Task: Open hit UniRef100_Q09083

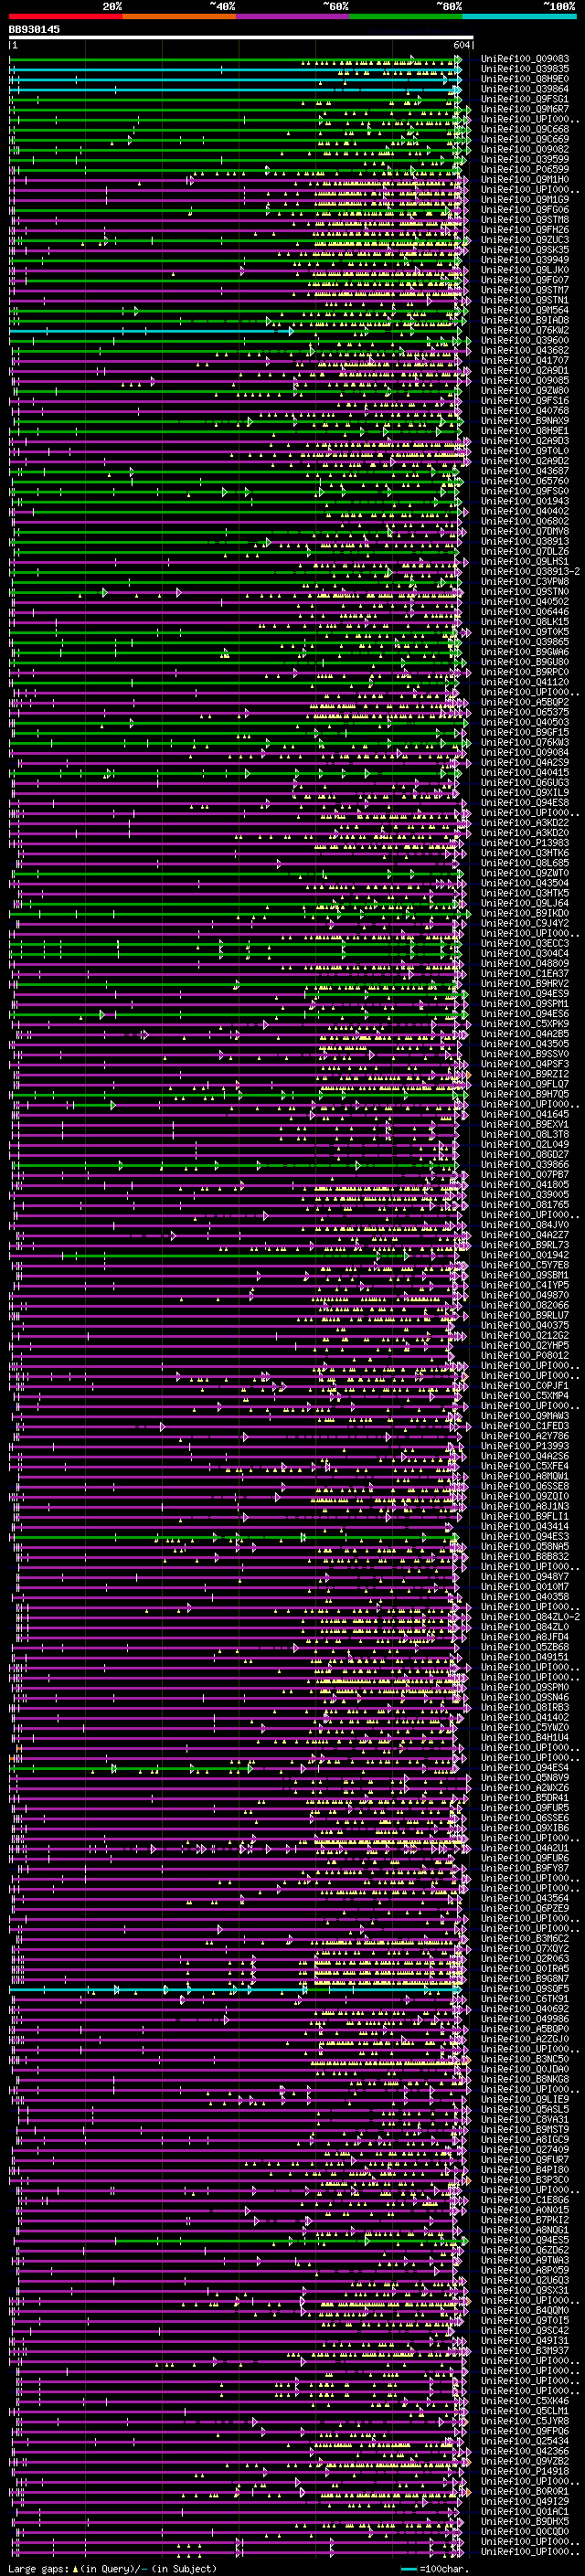Action: (525, 59)
